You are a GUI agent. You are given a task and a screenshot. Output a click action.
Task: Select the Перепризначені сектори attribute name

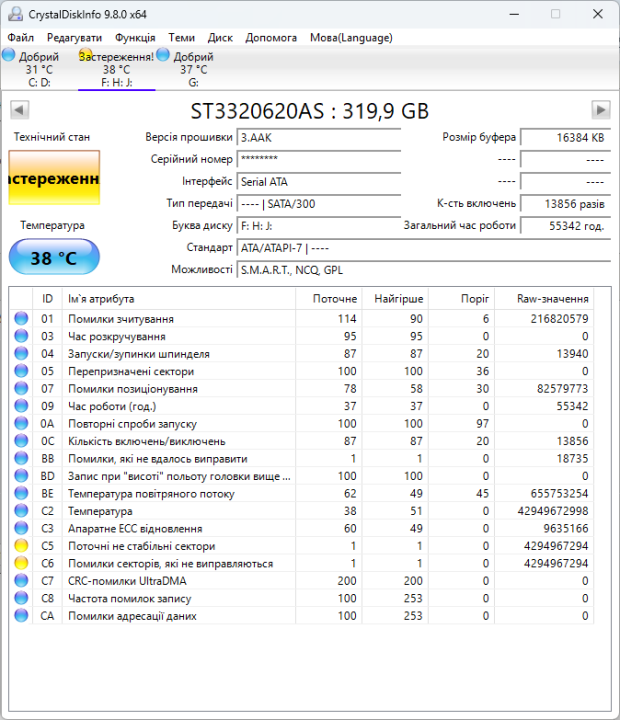131,371
